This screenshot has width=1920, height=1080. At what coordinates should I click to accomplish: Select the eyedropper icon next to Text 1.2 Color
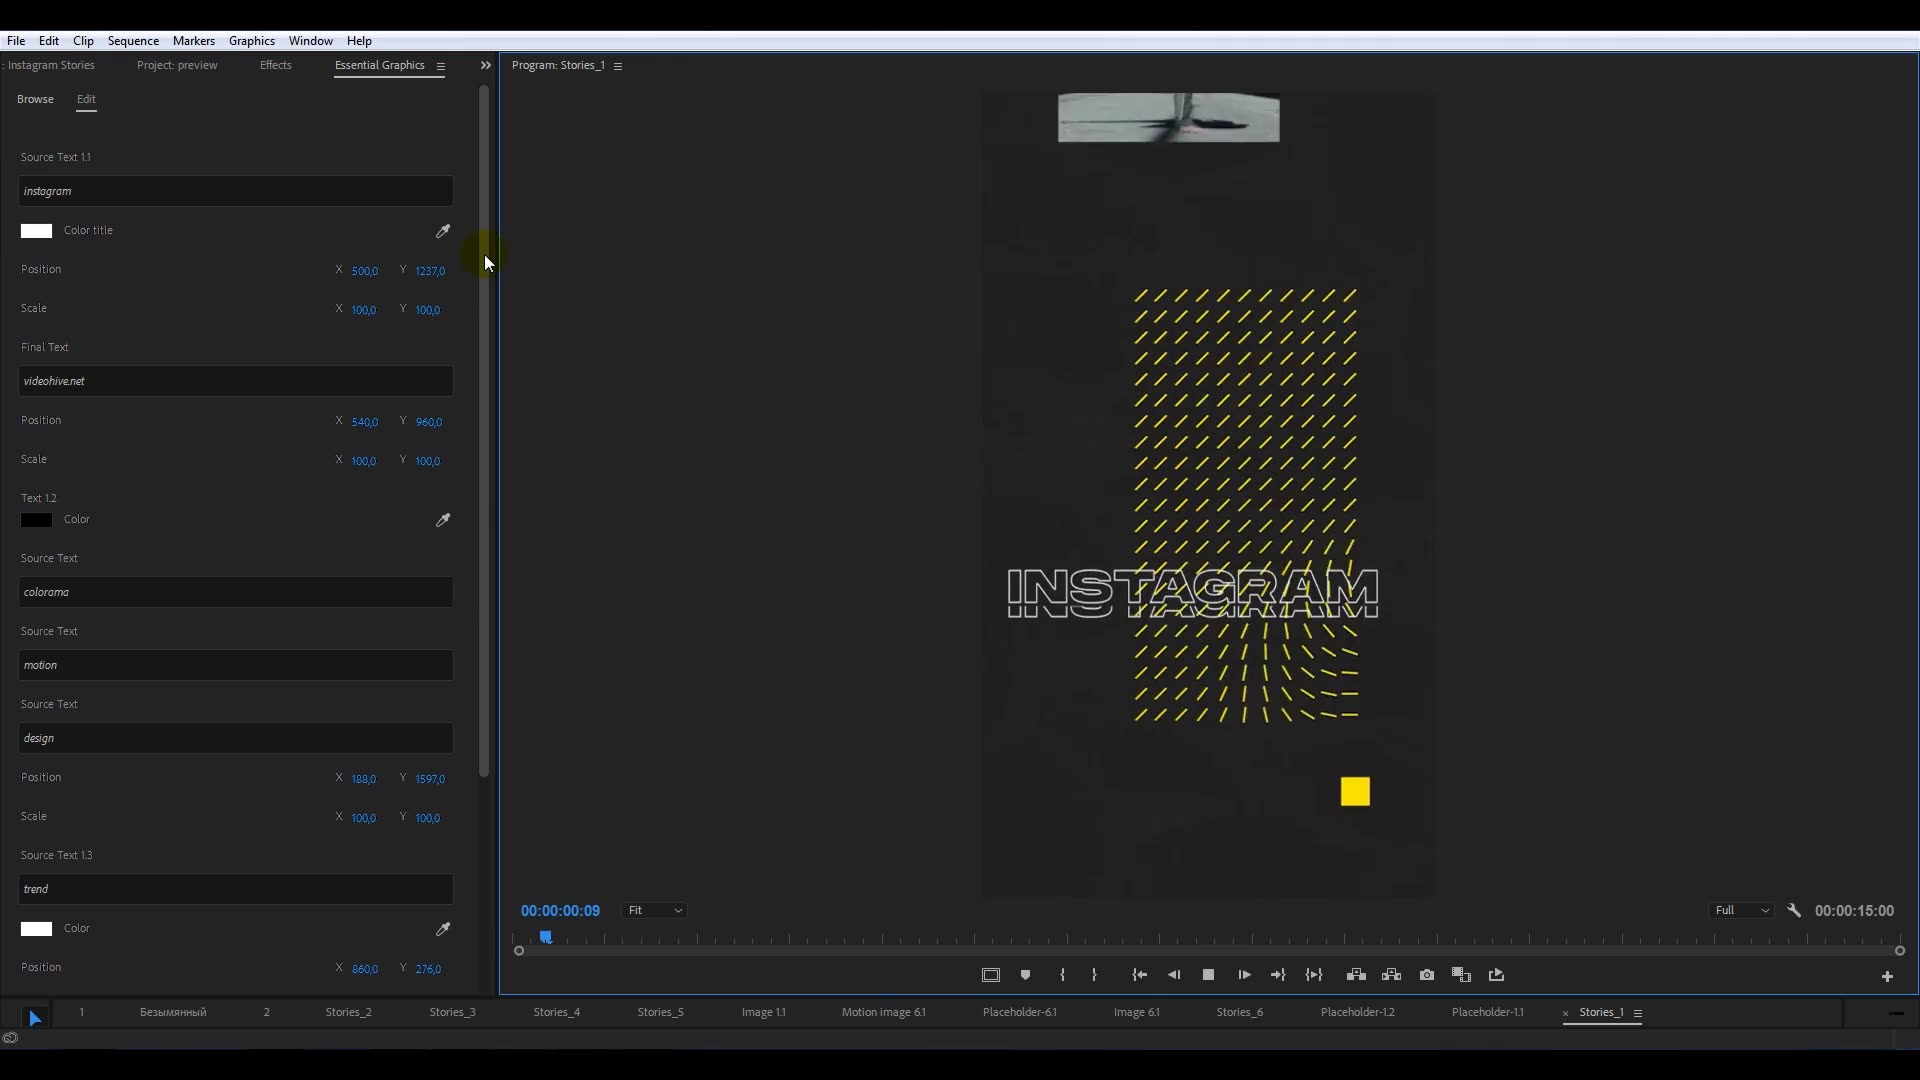tap(442, 520)
